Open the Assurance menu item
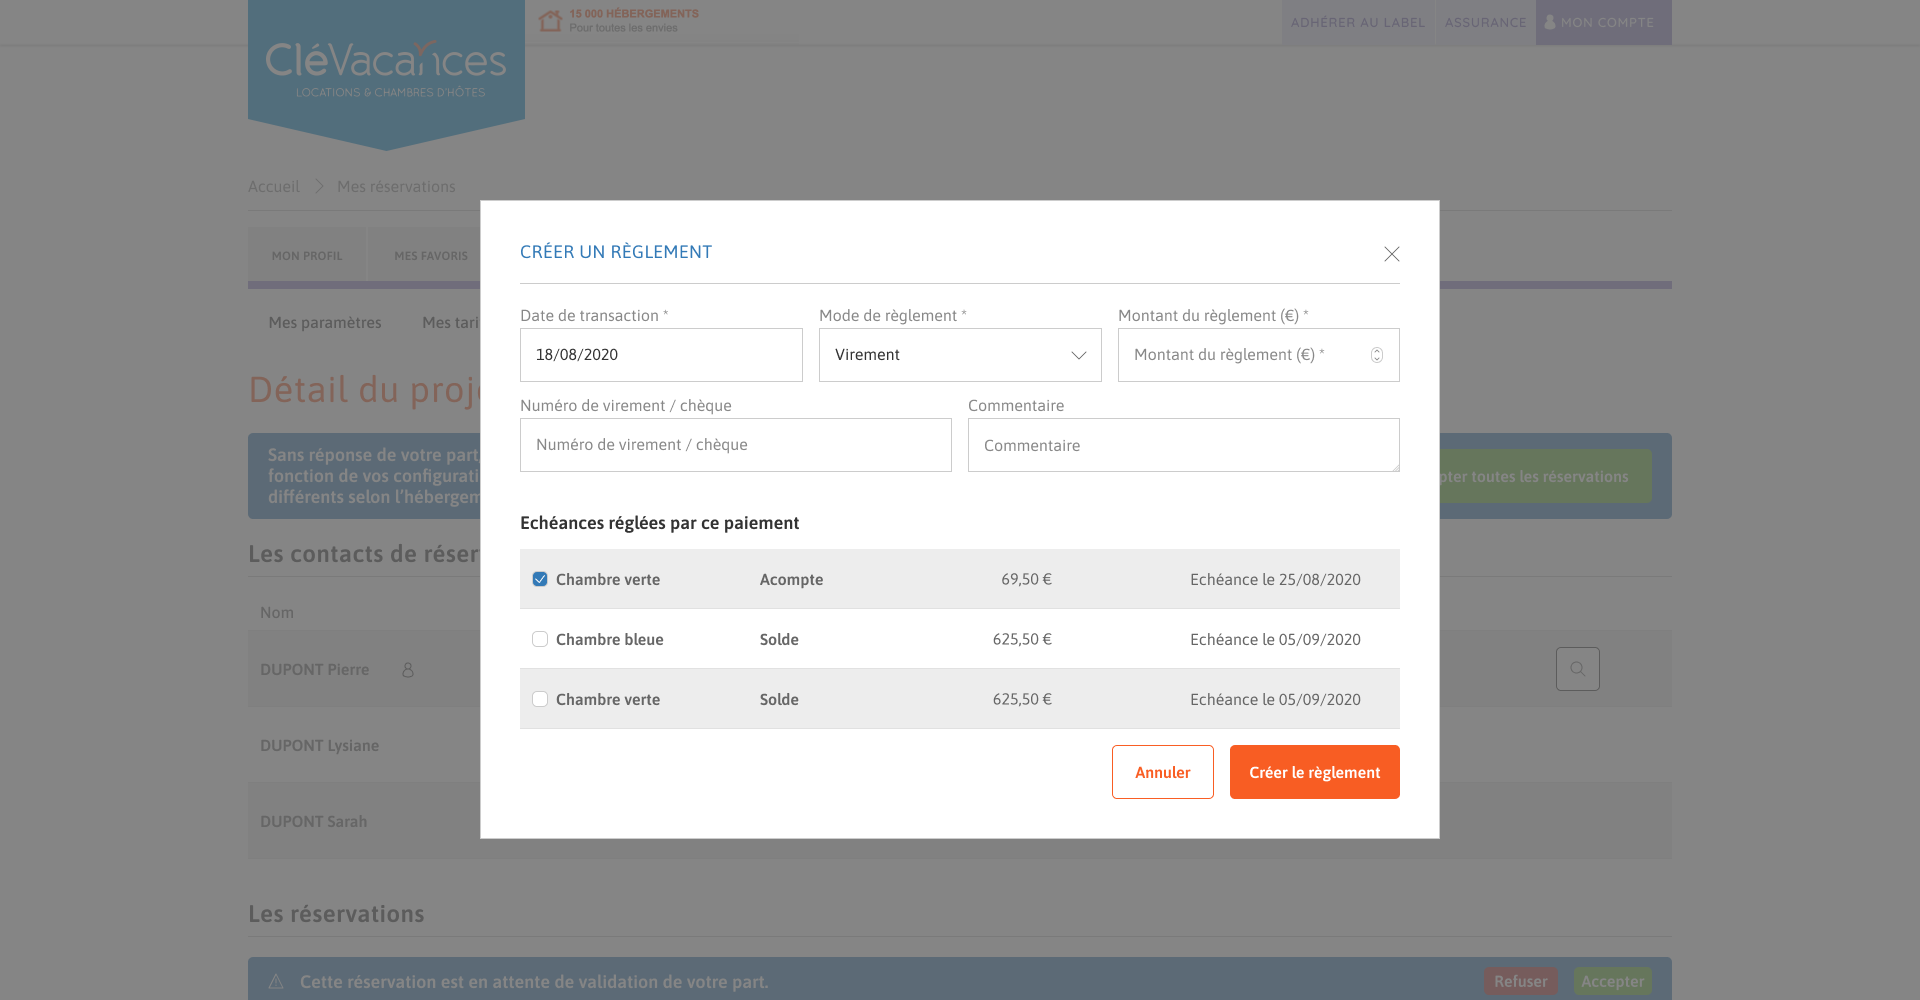Screen dimensions: 1920x1000 (1486, 22)
